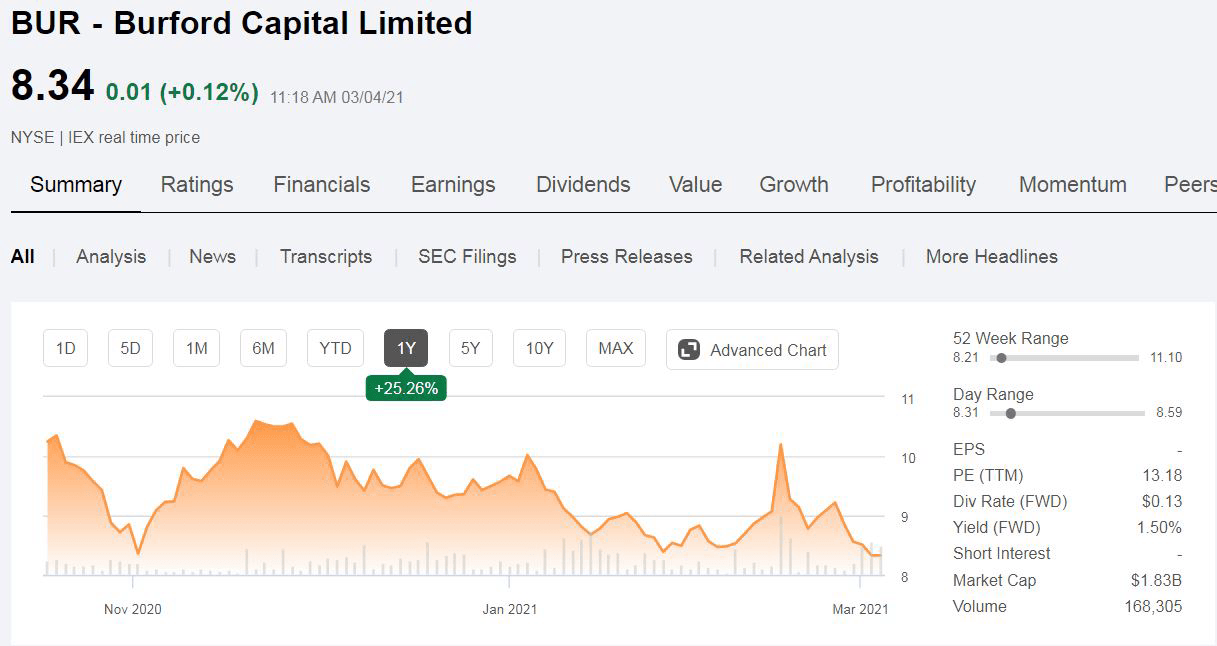This screenshot has width=1217, height=646.
Task: Open More Headlines
Action: tap(992, 257)
